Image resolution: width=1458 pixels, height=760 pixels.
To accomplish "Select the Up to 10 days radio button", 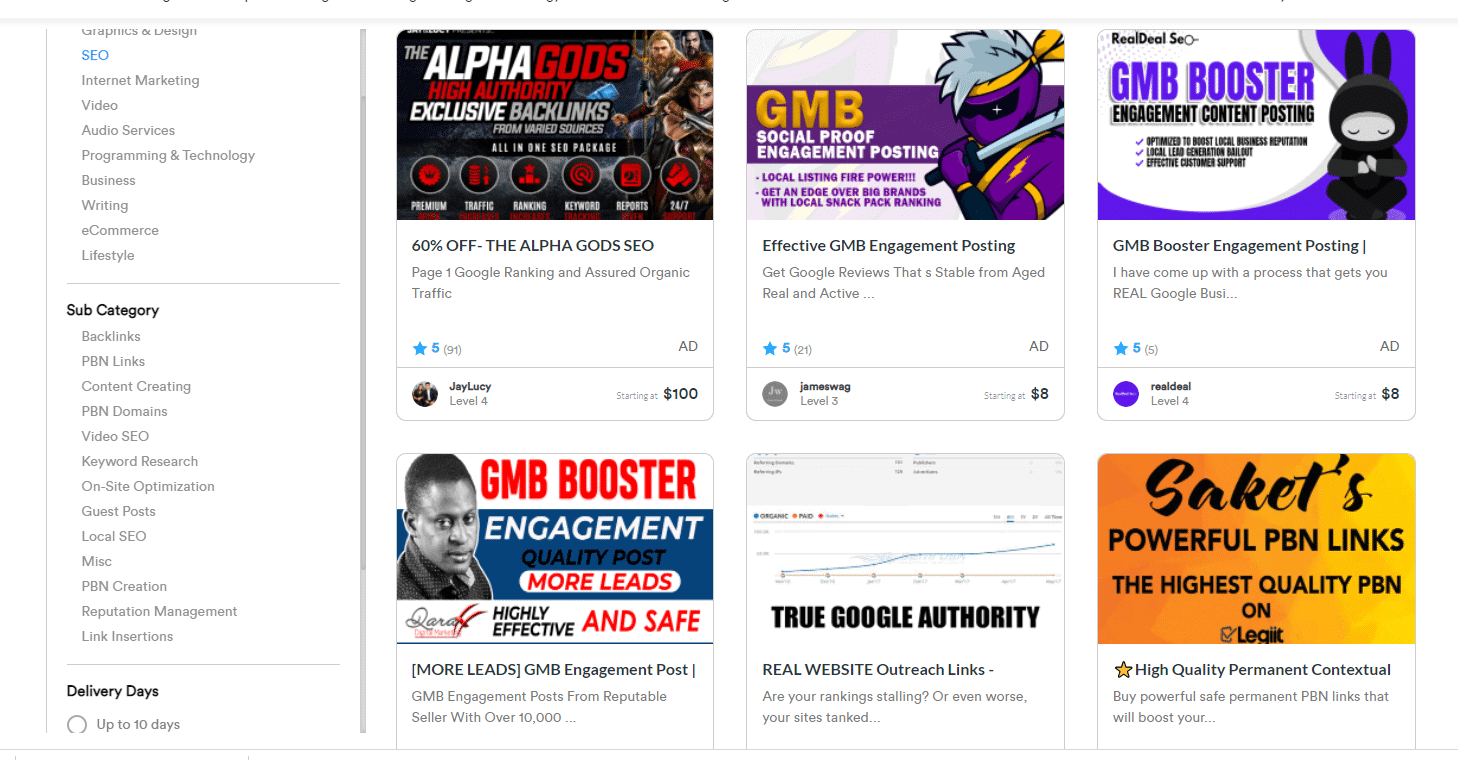I will click(77, 725).
